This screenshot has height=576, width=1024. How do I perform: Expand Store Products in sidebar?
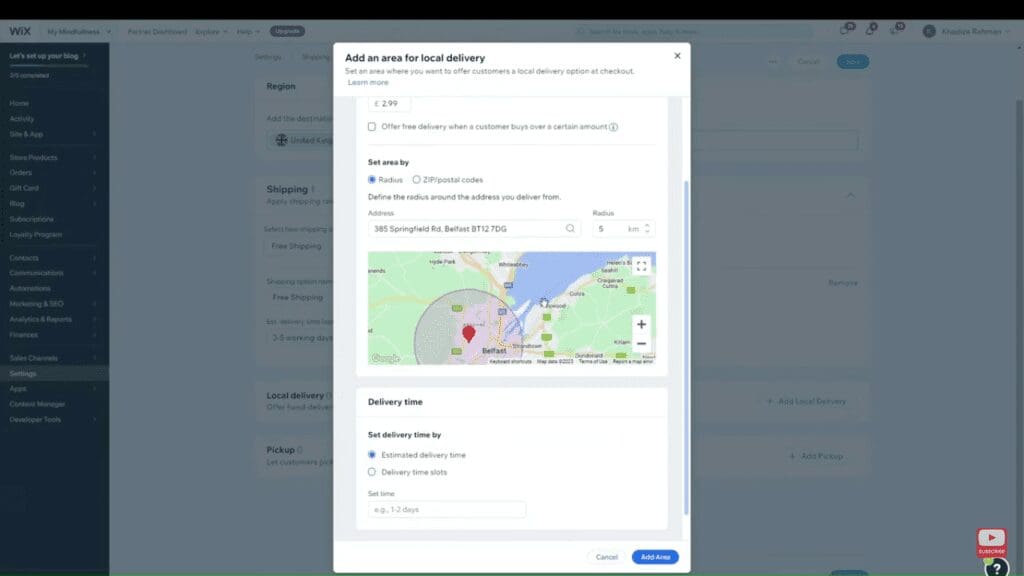pos(52,157)
